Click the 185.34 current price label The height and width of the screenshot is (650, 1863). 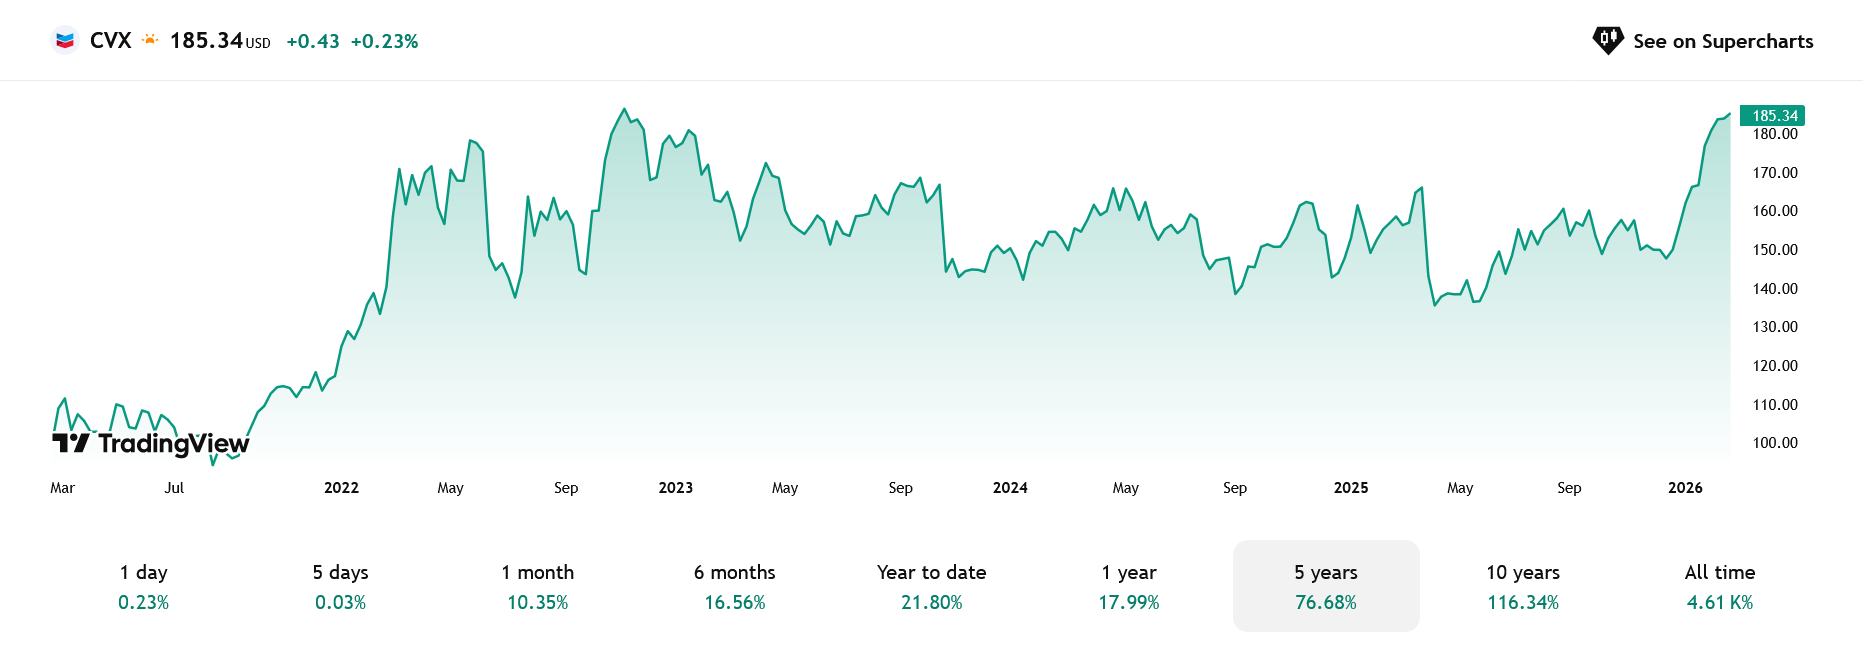(x=1773, y=115)
